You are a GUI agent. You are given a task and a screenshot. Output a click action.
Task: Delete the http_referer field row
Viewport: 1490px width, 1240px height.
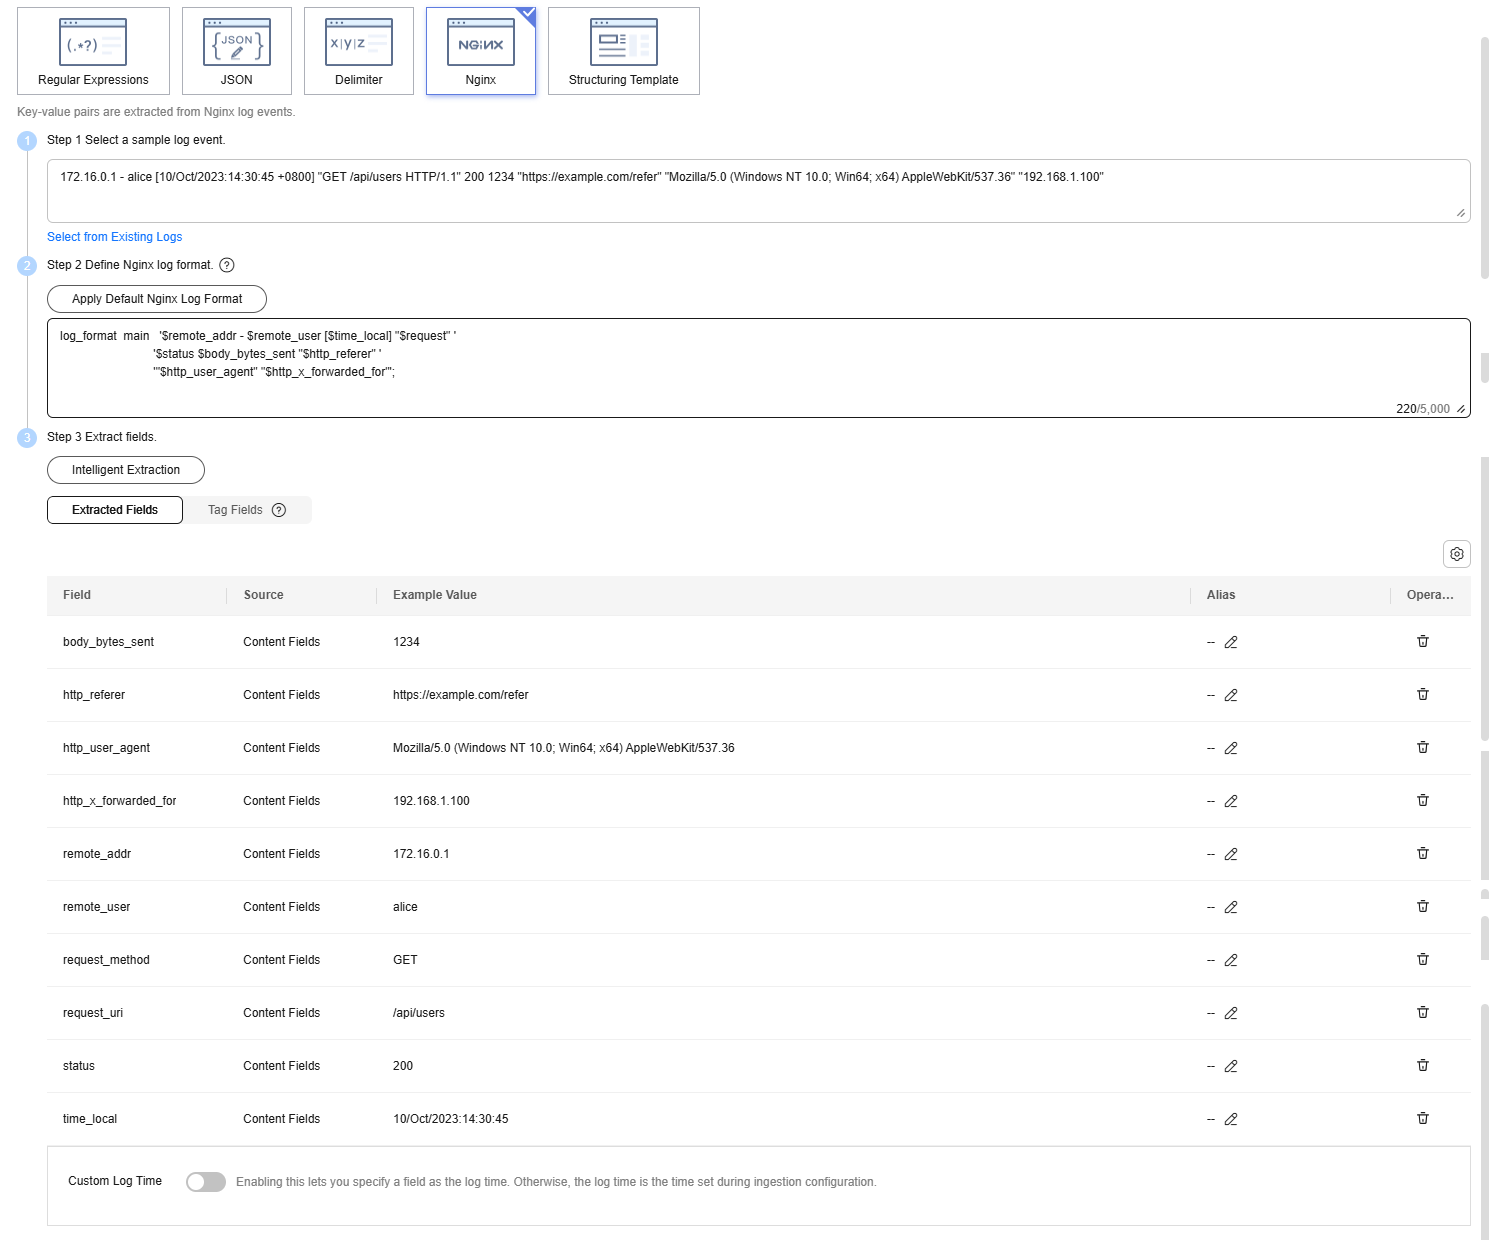point(1422,695)
